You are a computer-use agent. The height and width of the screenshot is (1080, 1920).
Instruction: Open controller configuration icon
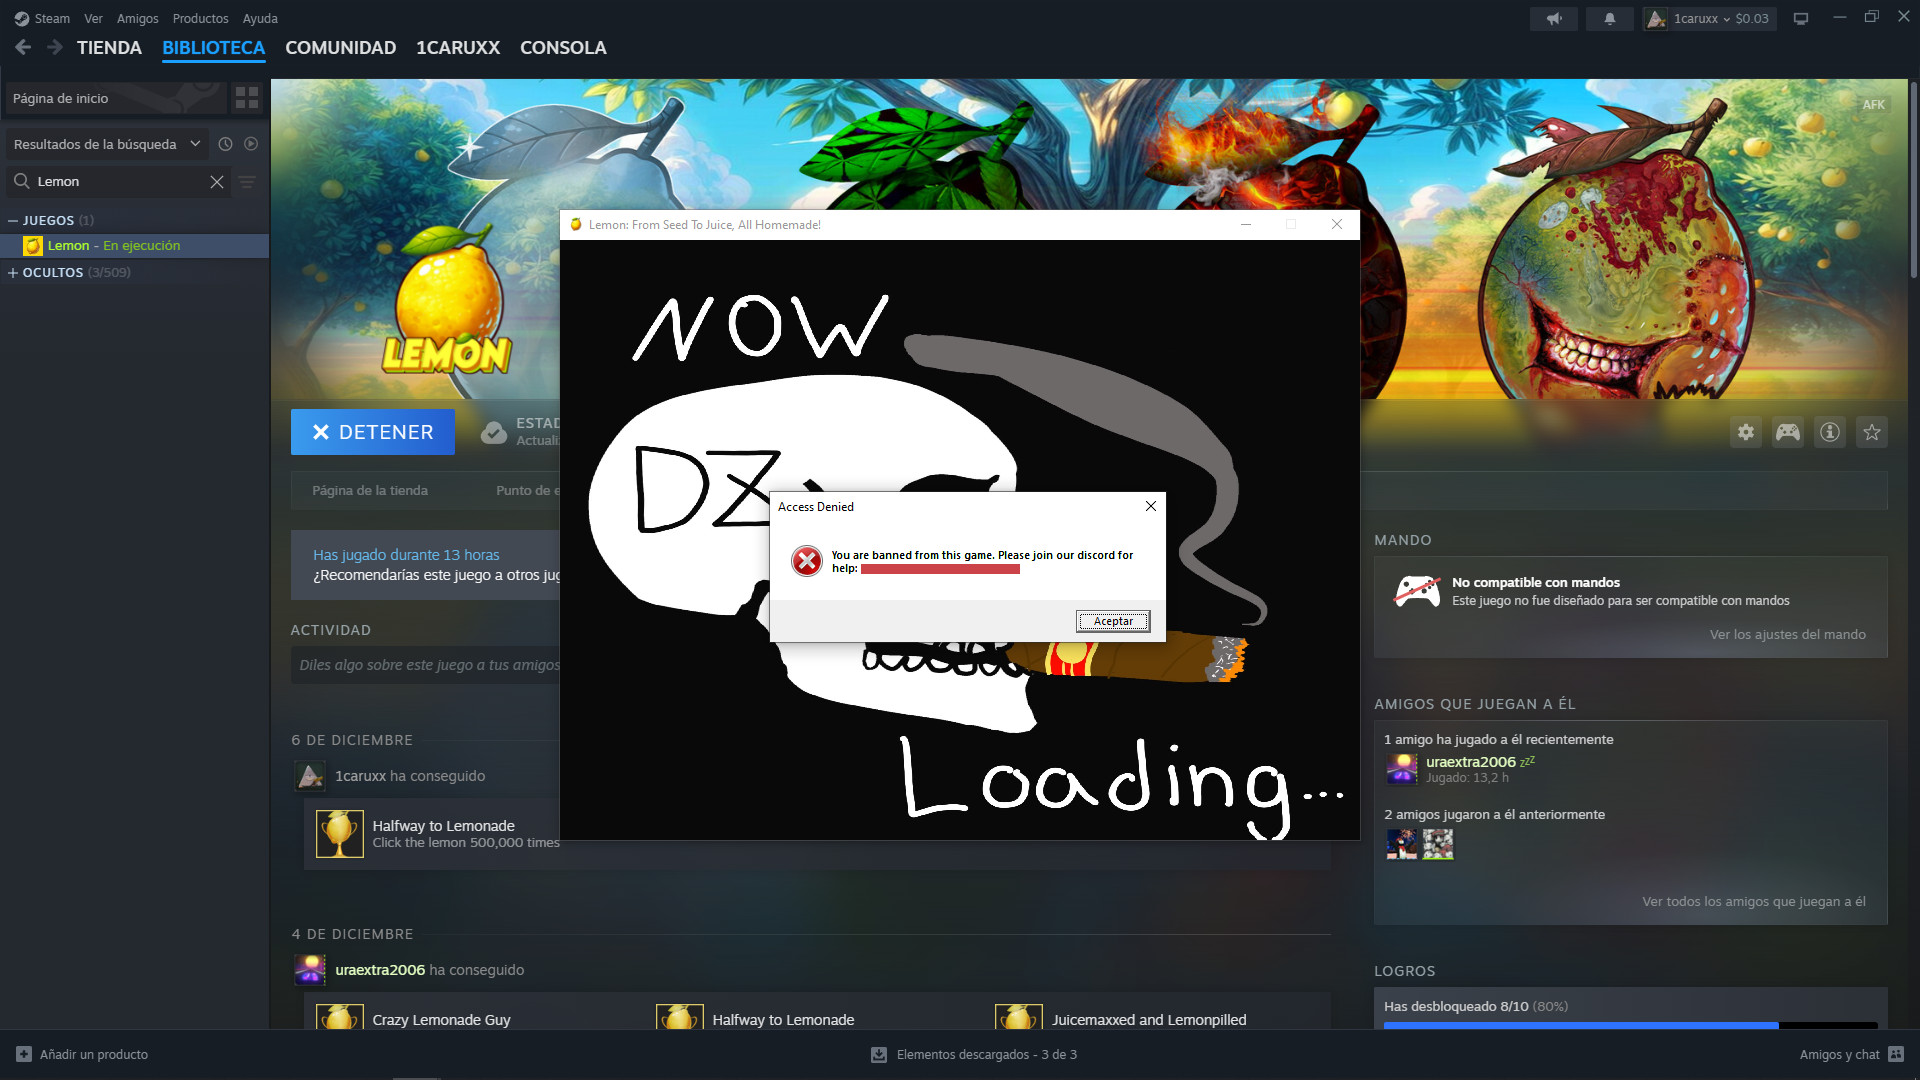pyautogui.click(x=1788, y=432)
